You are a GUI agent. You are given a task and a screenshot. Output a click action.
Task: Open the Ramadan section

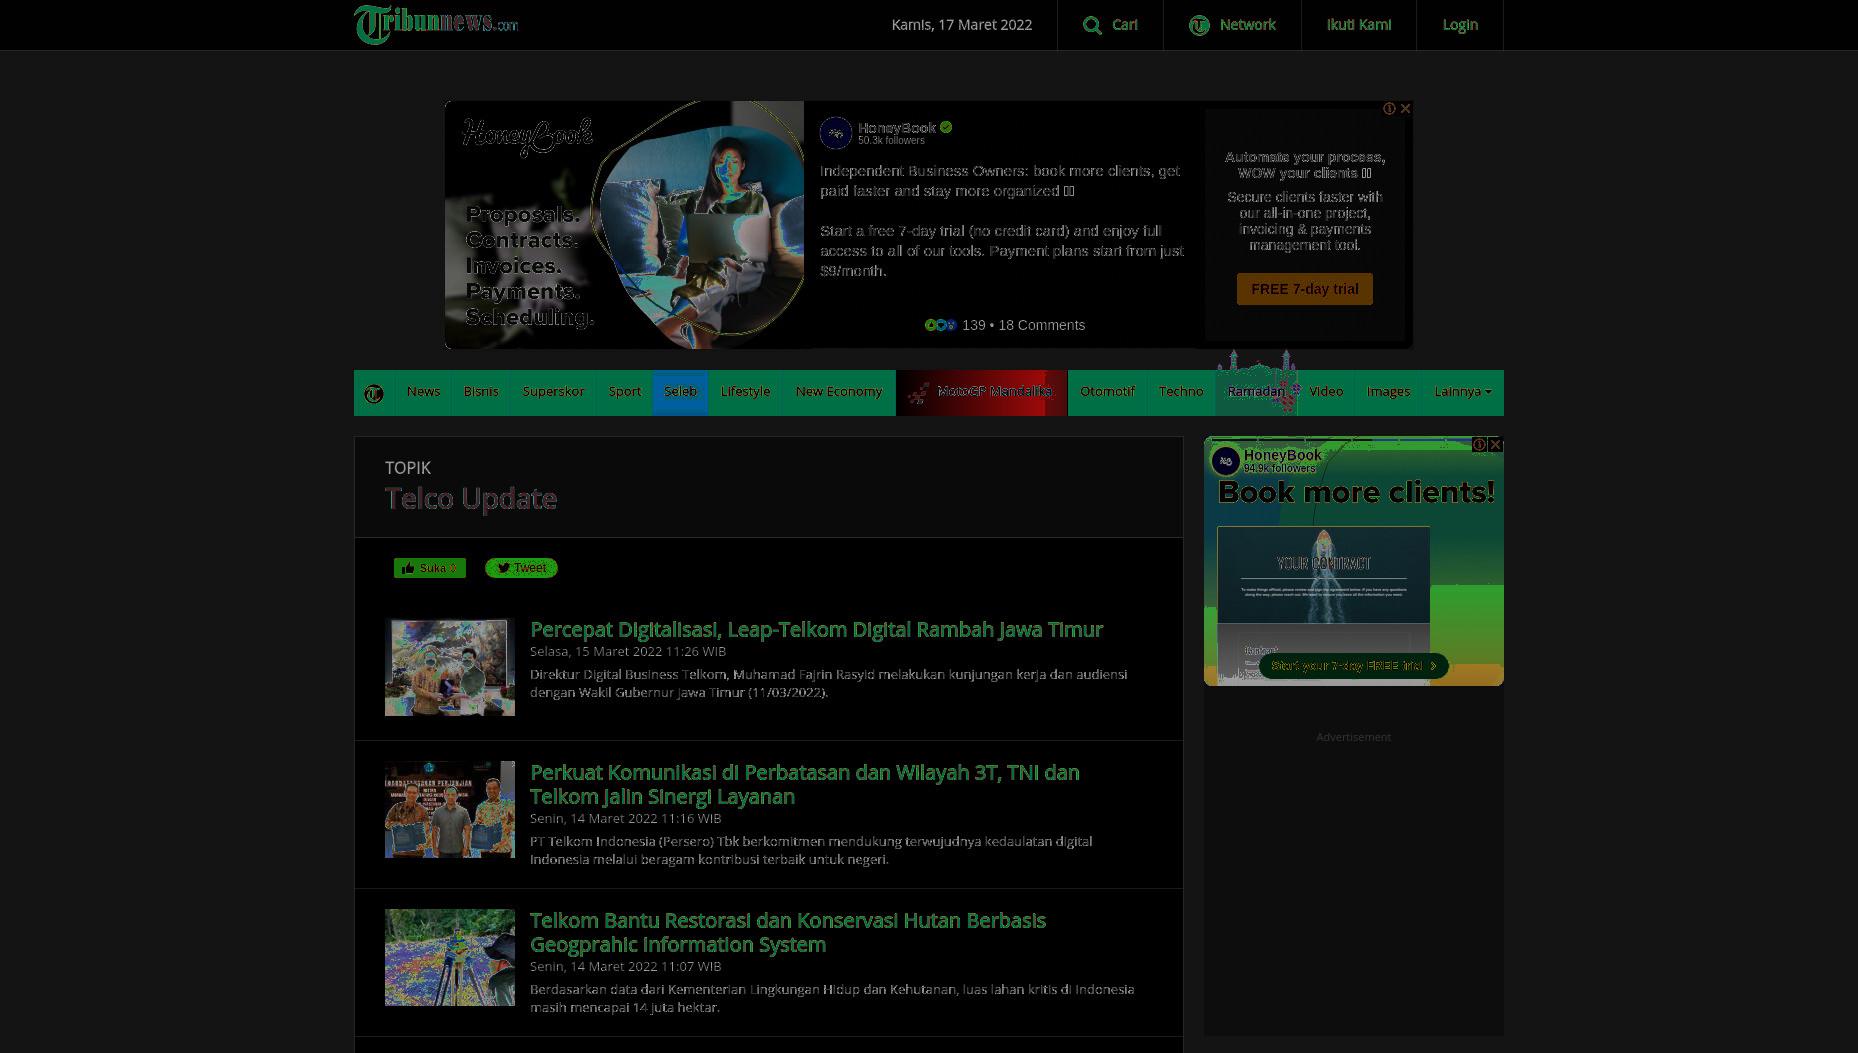pyautogui.click(x=1257, y=392)
